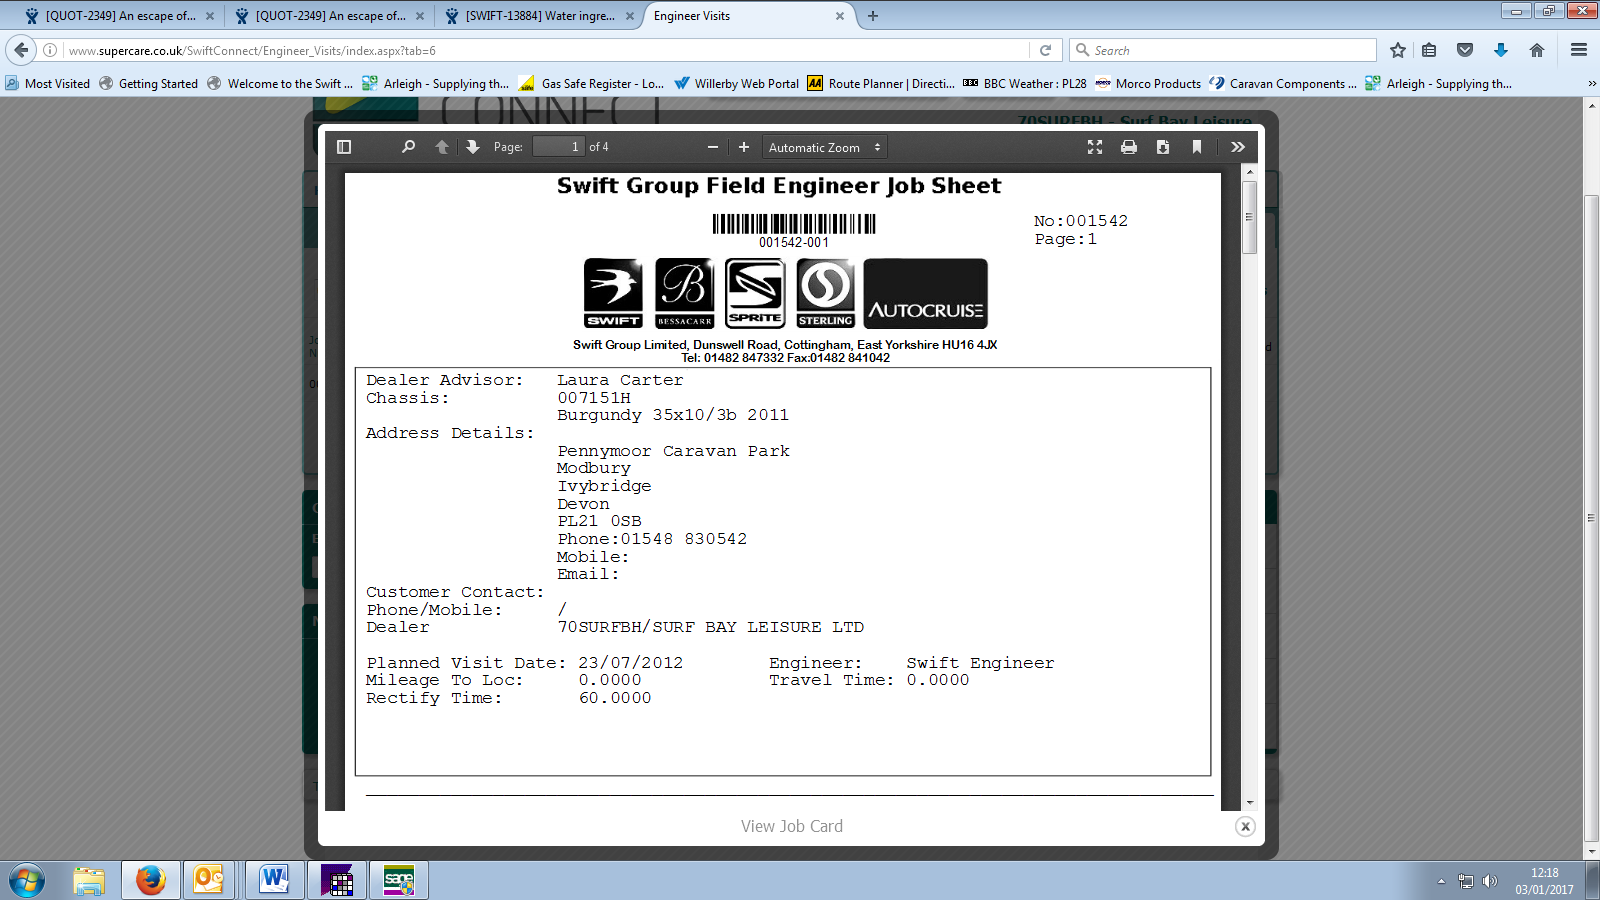Toggle the PDF viewer sidebar

pos(344,147)
